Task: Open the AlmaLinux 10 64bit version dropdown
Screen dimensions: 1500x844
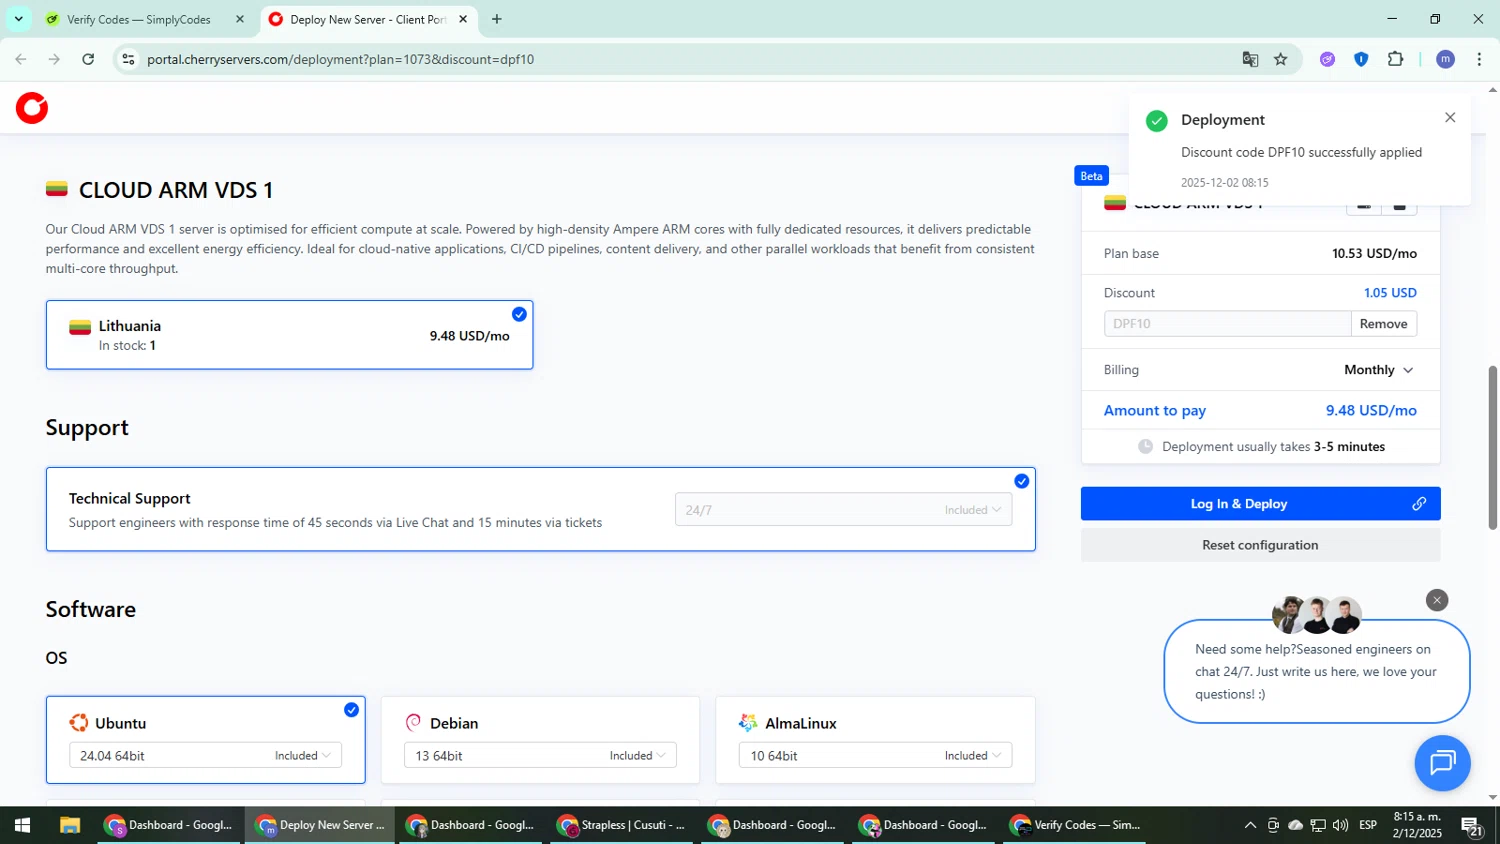Action: click(875, 756)
